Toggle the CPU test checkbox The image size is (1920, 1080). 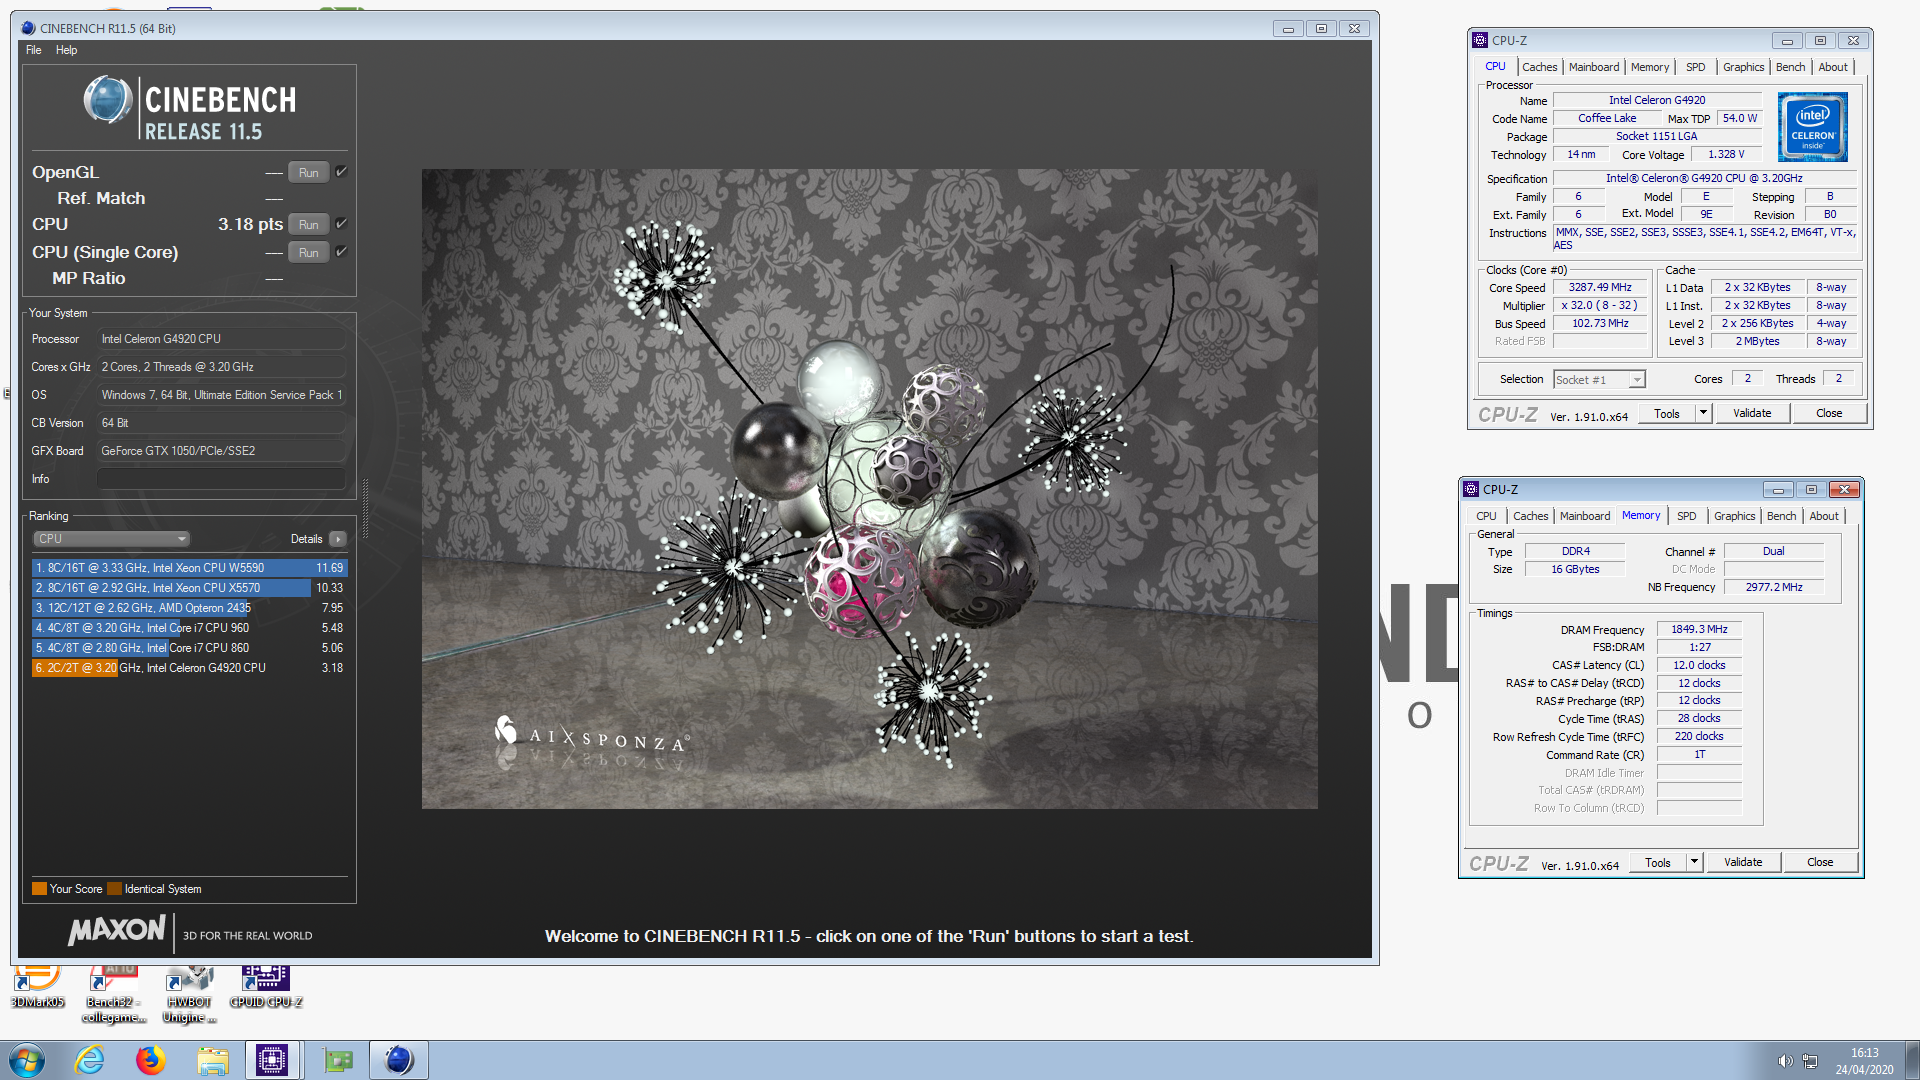point(341,224)
